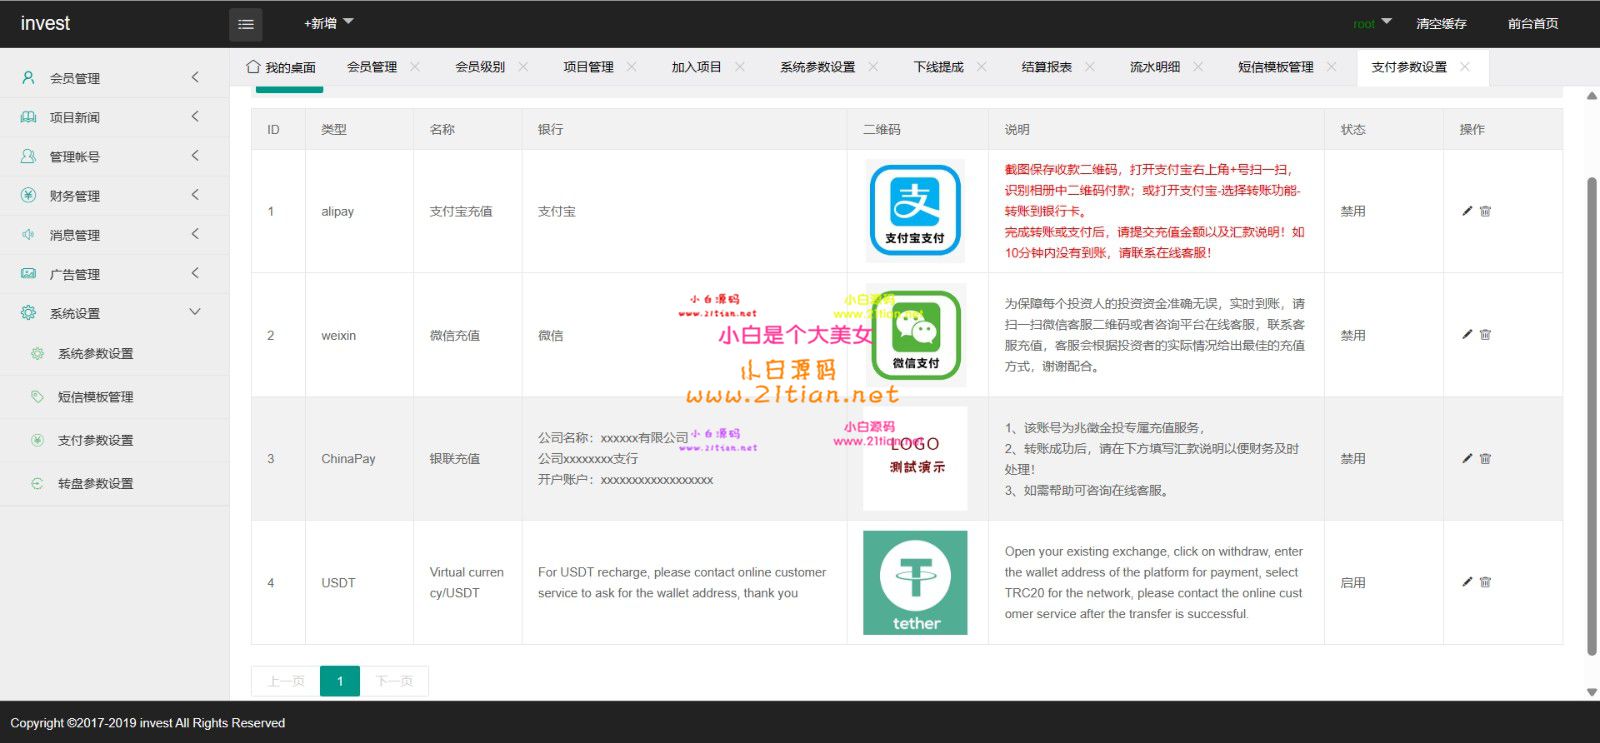Click the 转盘参数设置 sidebar icon
This screenshot has height=743, width=1600.
click(x=37, y=483)
